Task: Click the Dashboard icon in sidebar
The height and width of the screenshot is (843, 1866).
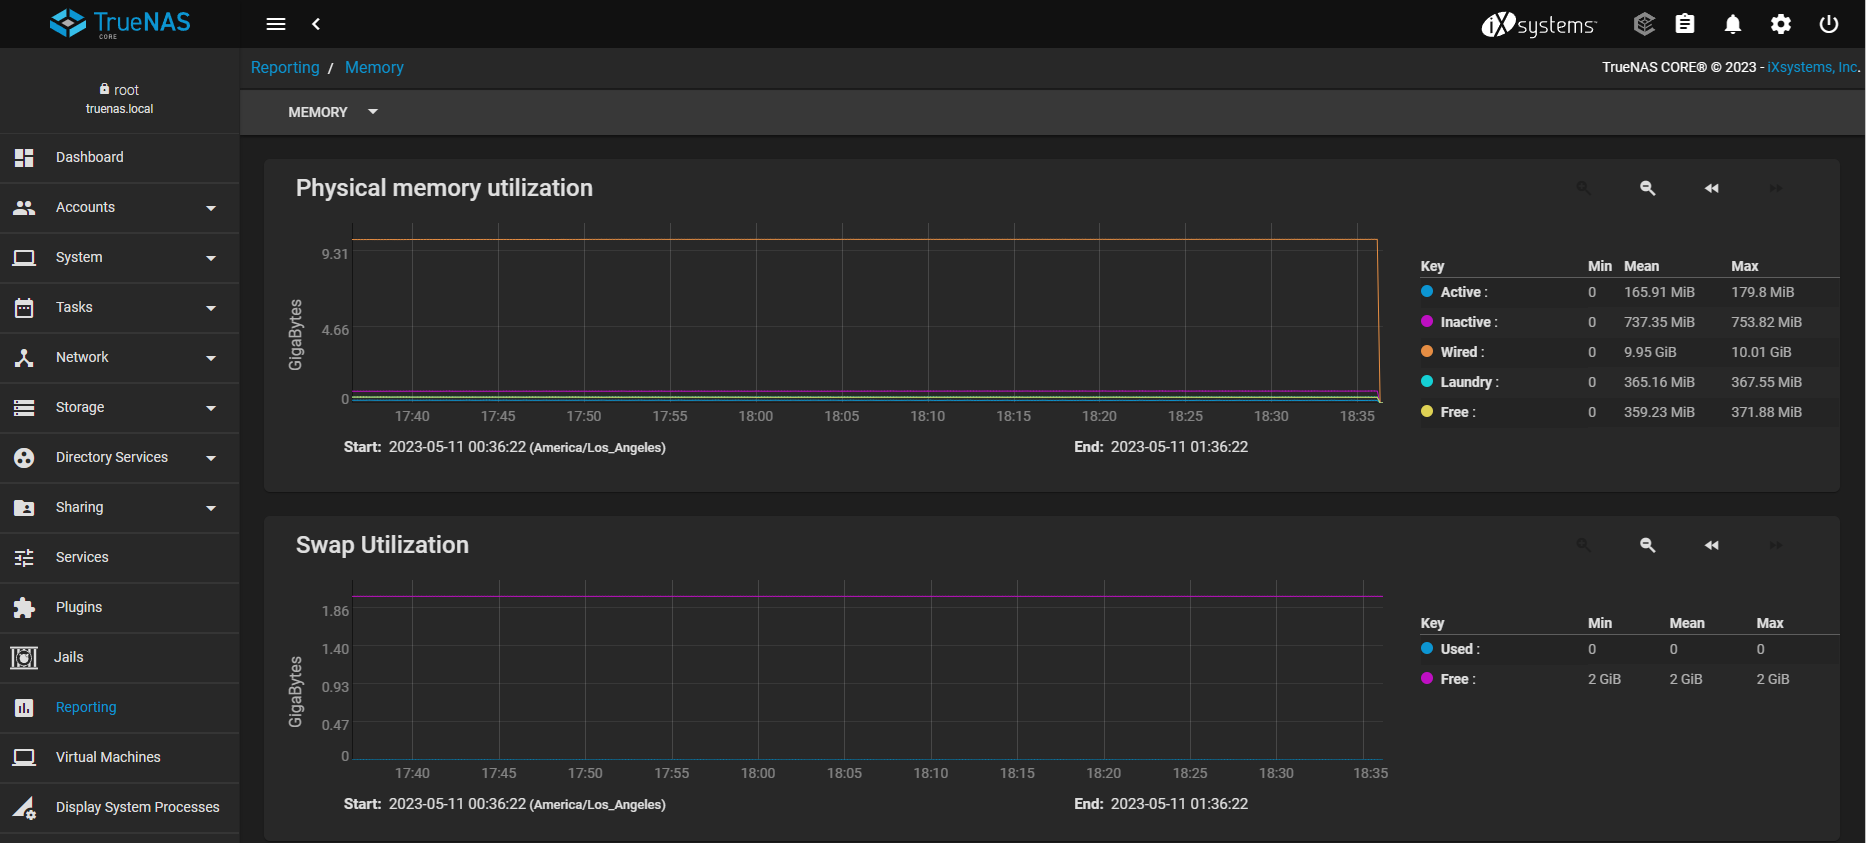Action: [x=24, y=158]
